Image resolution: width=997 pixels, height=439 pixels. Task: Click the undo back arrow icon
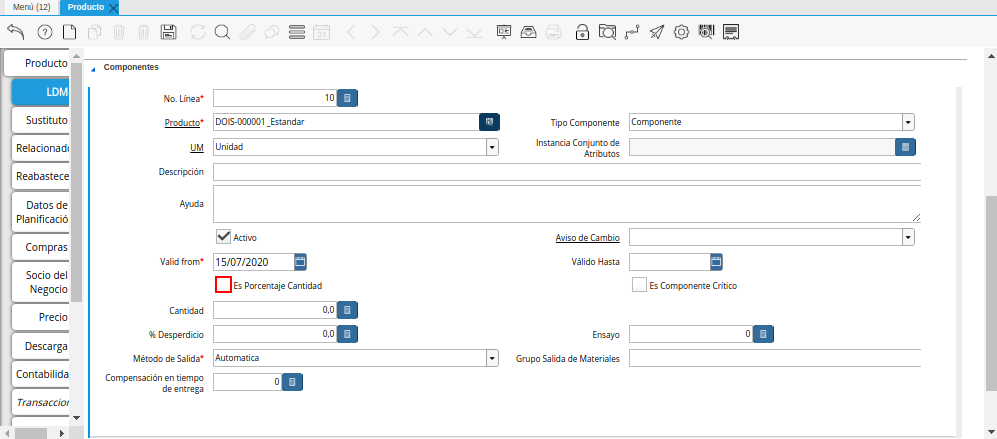(x=15, y=32)
